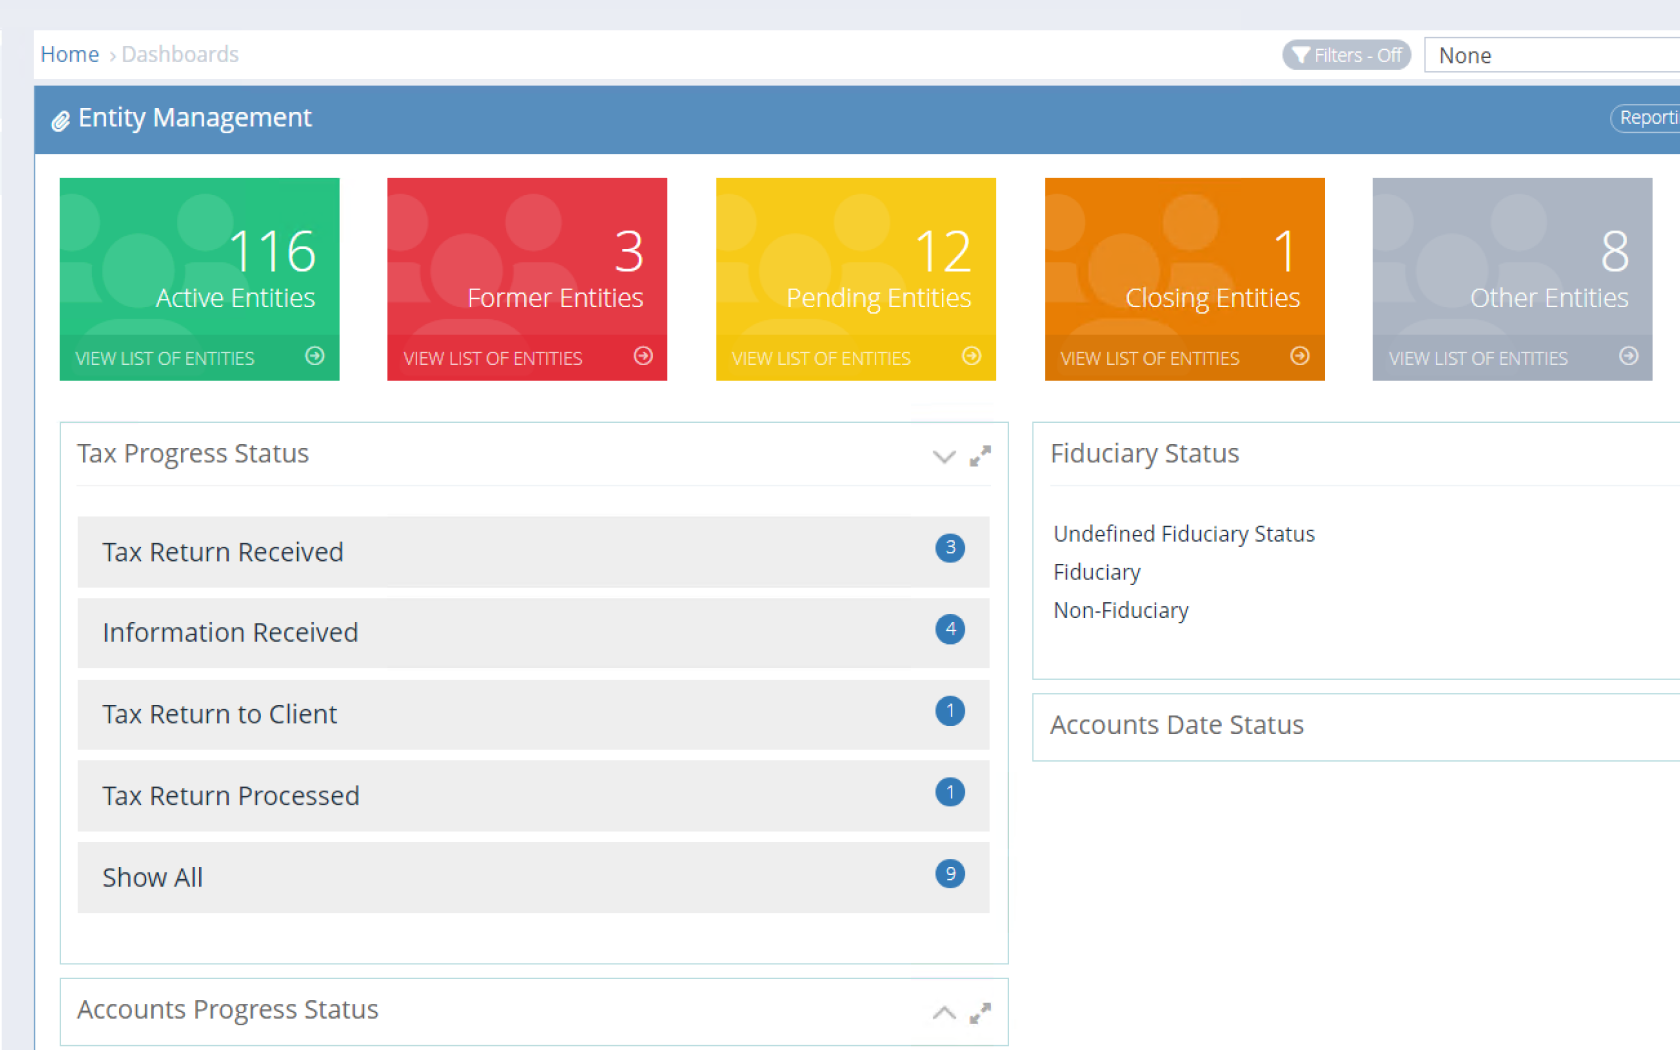Click the arrow icon on Closing Entities tile
Screen dimensions: 1680x1050
click(x=1299, y=356)
